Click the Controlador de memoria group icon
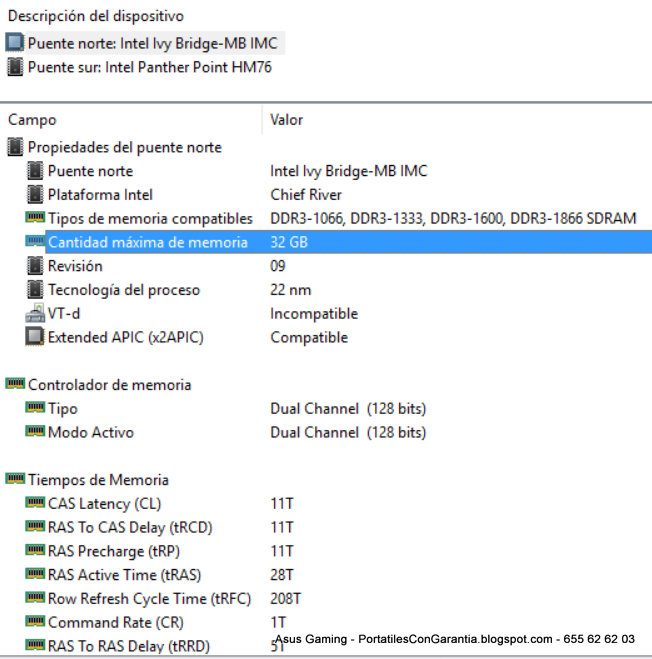 click(15, 384)
